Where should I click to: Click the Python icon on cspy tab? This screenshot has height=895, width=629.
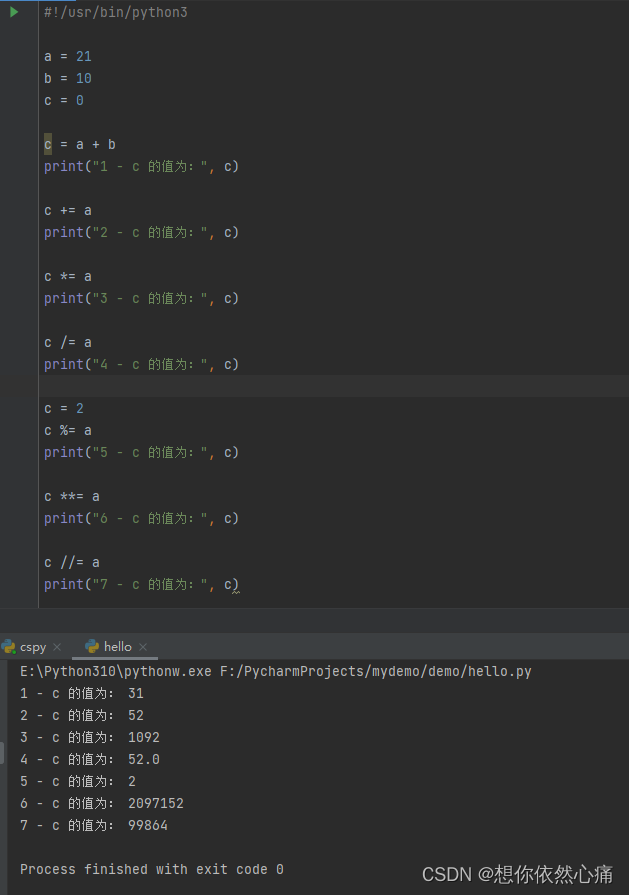[x=9, y=647]
